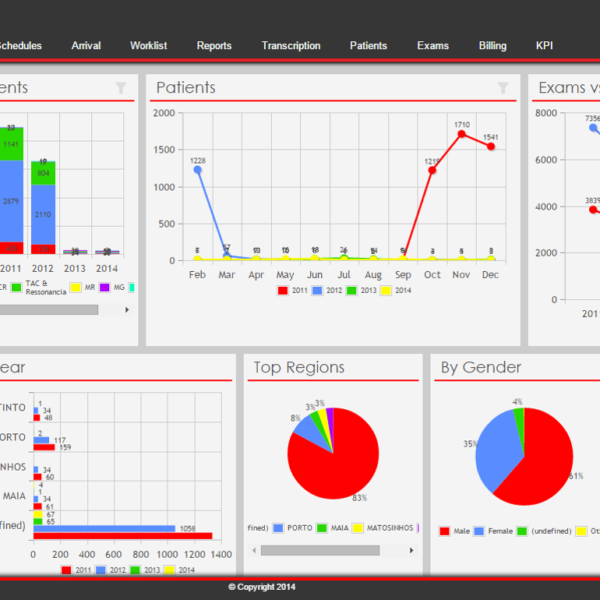Open the Reports menu item

pos(214,46)
